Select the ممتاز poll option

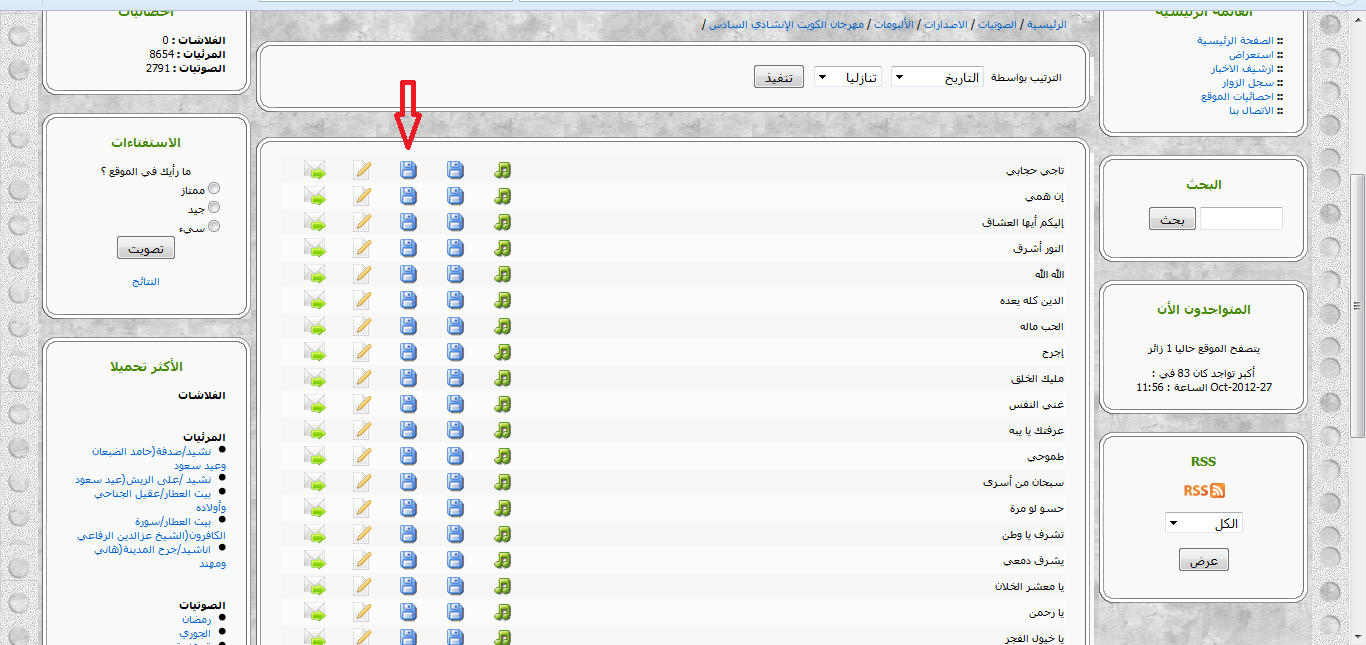tap(214, 189)
